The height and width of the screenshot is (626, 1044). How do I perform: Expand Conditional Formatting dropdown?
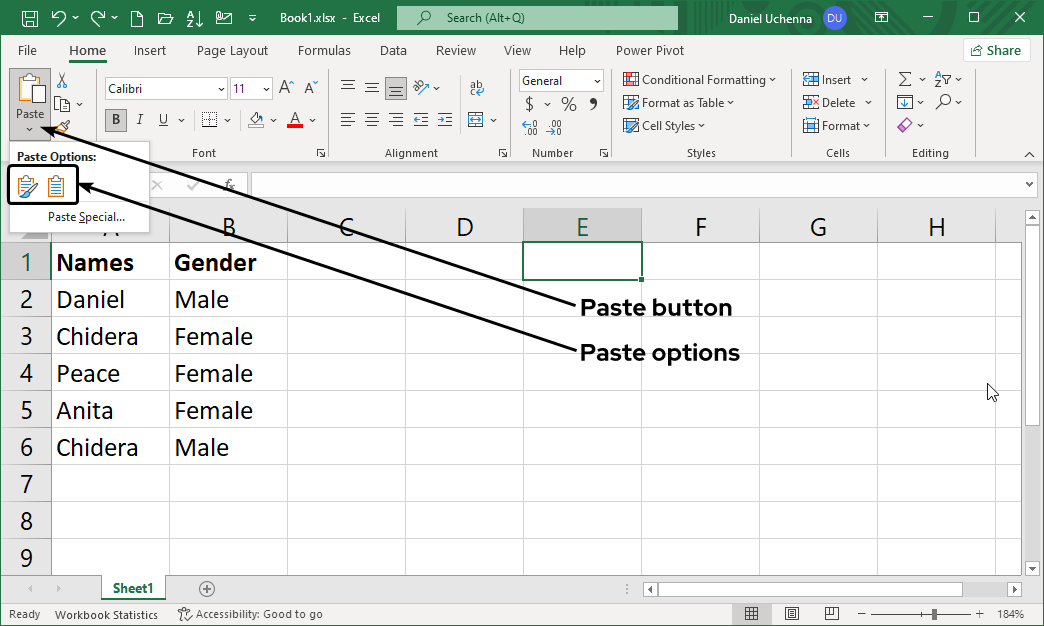tap(699, 80)
